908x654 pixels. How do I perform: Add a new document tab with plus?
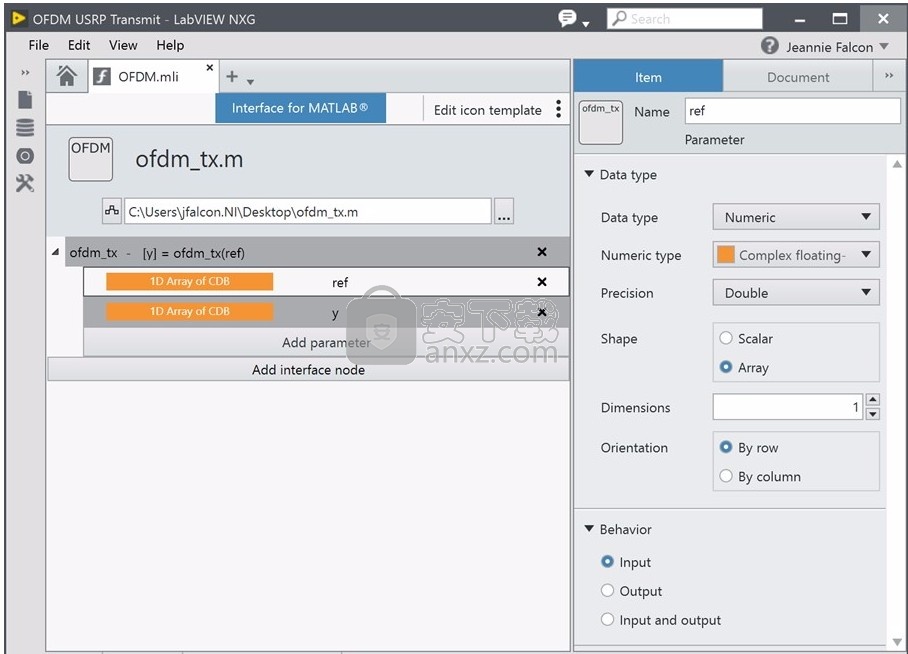click(232, 76)
